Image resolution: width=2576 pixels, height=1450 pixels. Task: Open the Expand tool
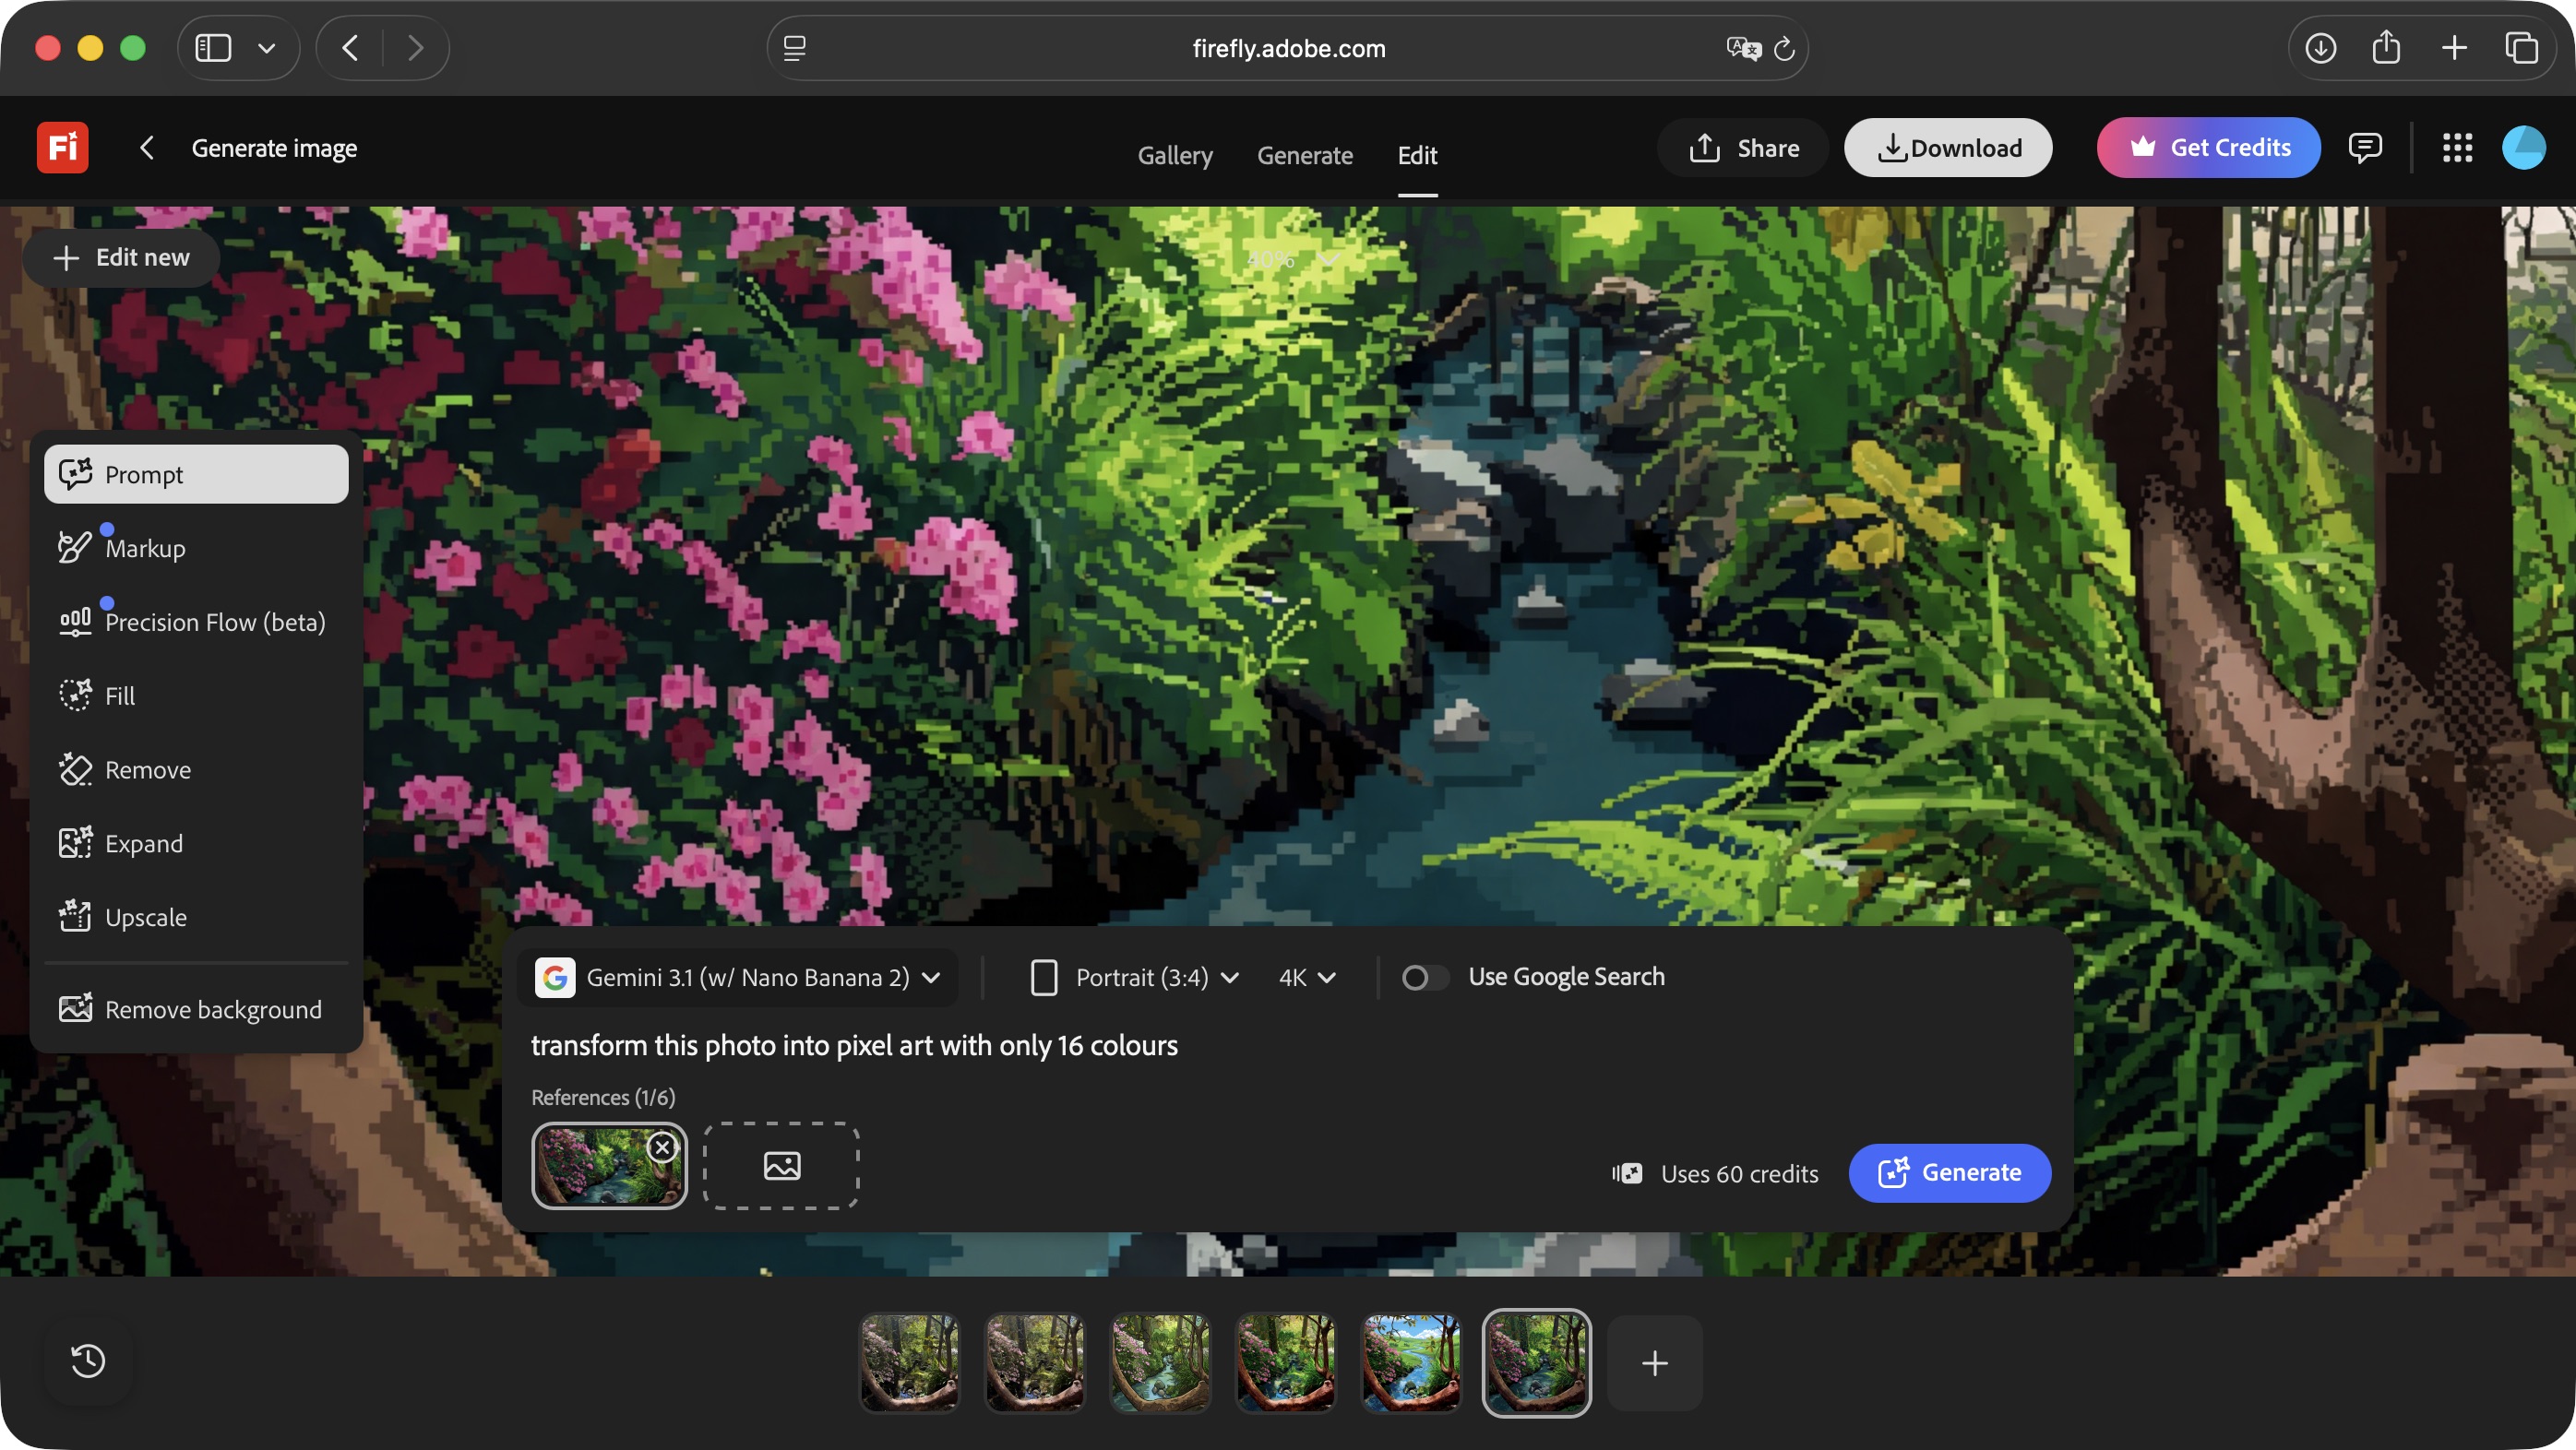tap(196, 843)
